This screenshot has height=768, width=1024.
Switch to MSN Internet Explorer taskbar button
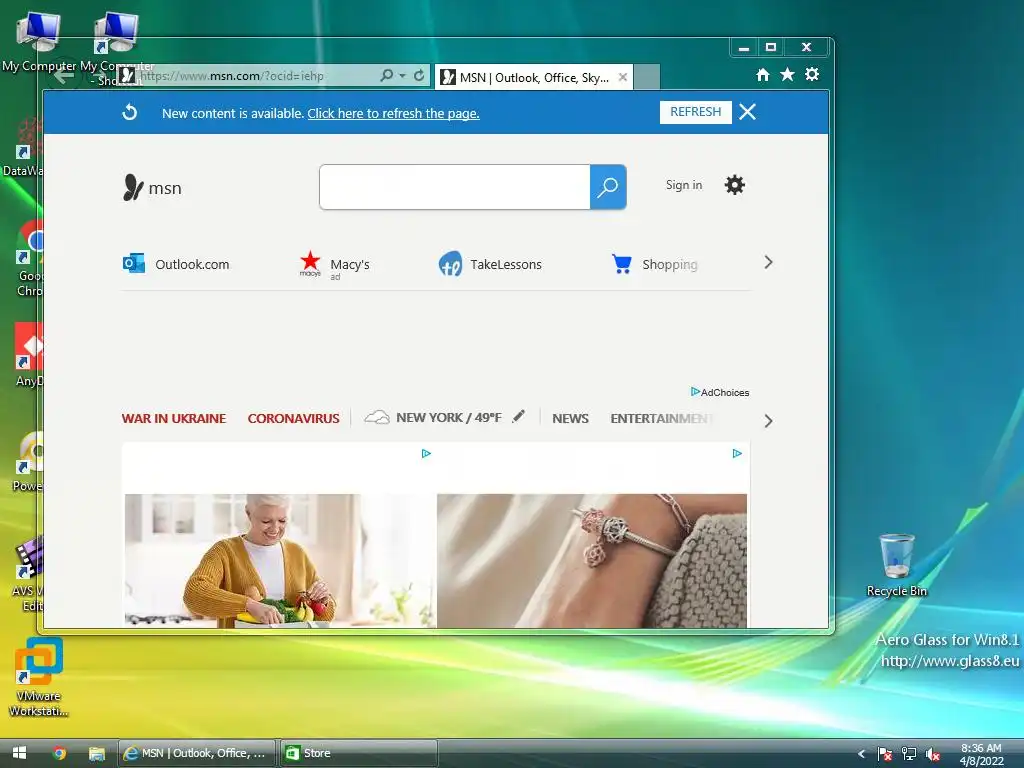point(197,753)
